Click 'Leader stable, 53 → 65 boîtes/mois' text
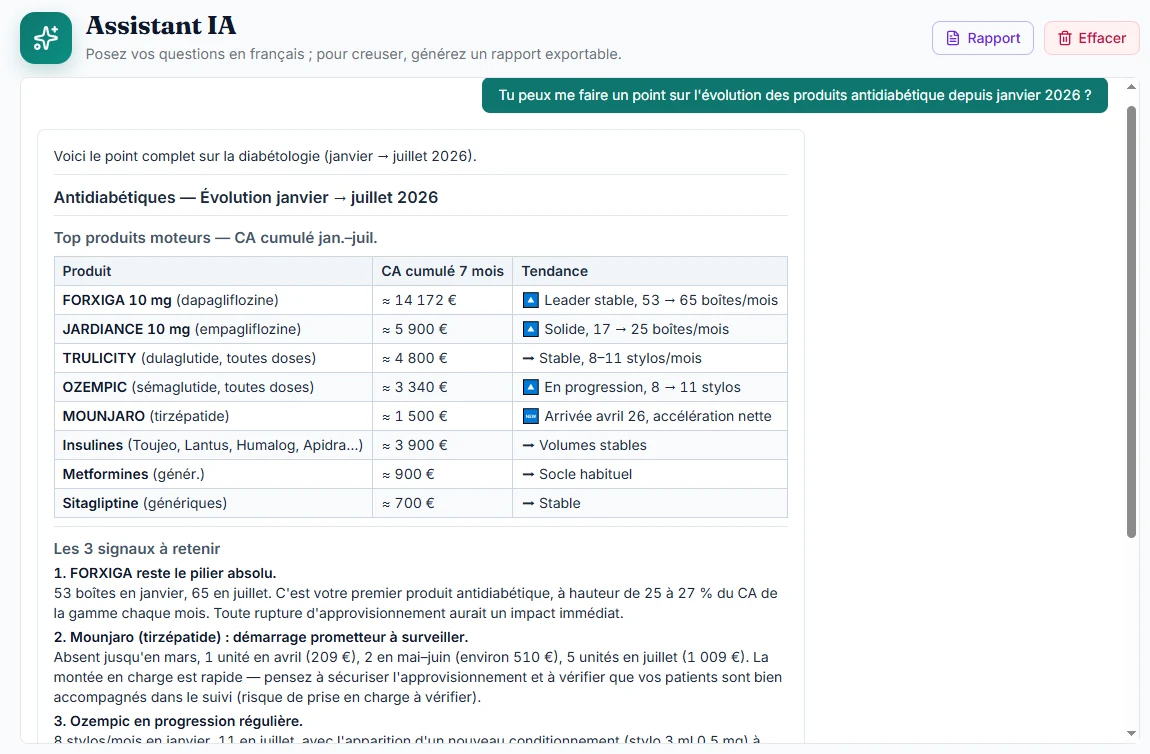This screenshot has height=754, width=1150. 661,300
